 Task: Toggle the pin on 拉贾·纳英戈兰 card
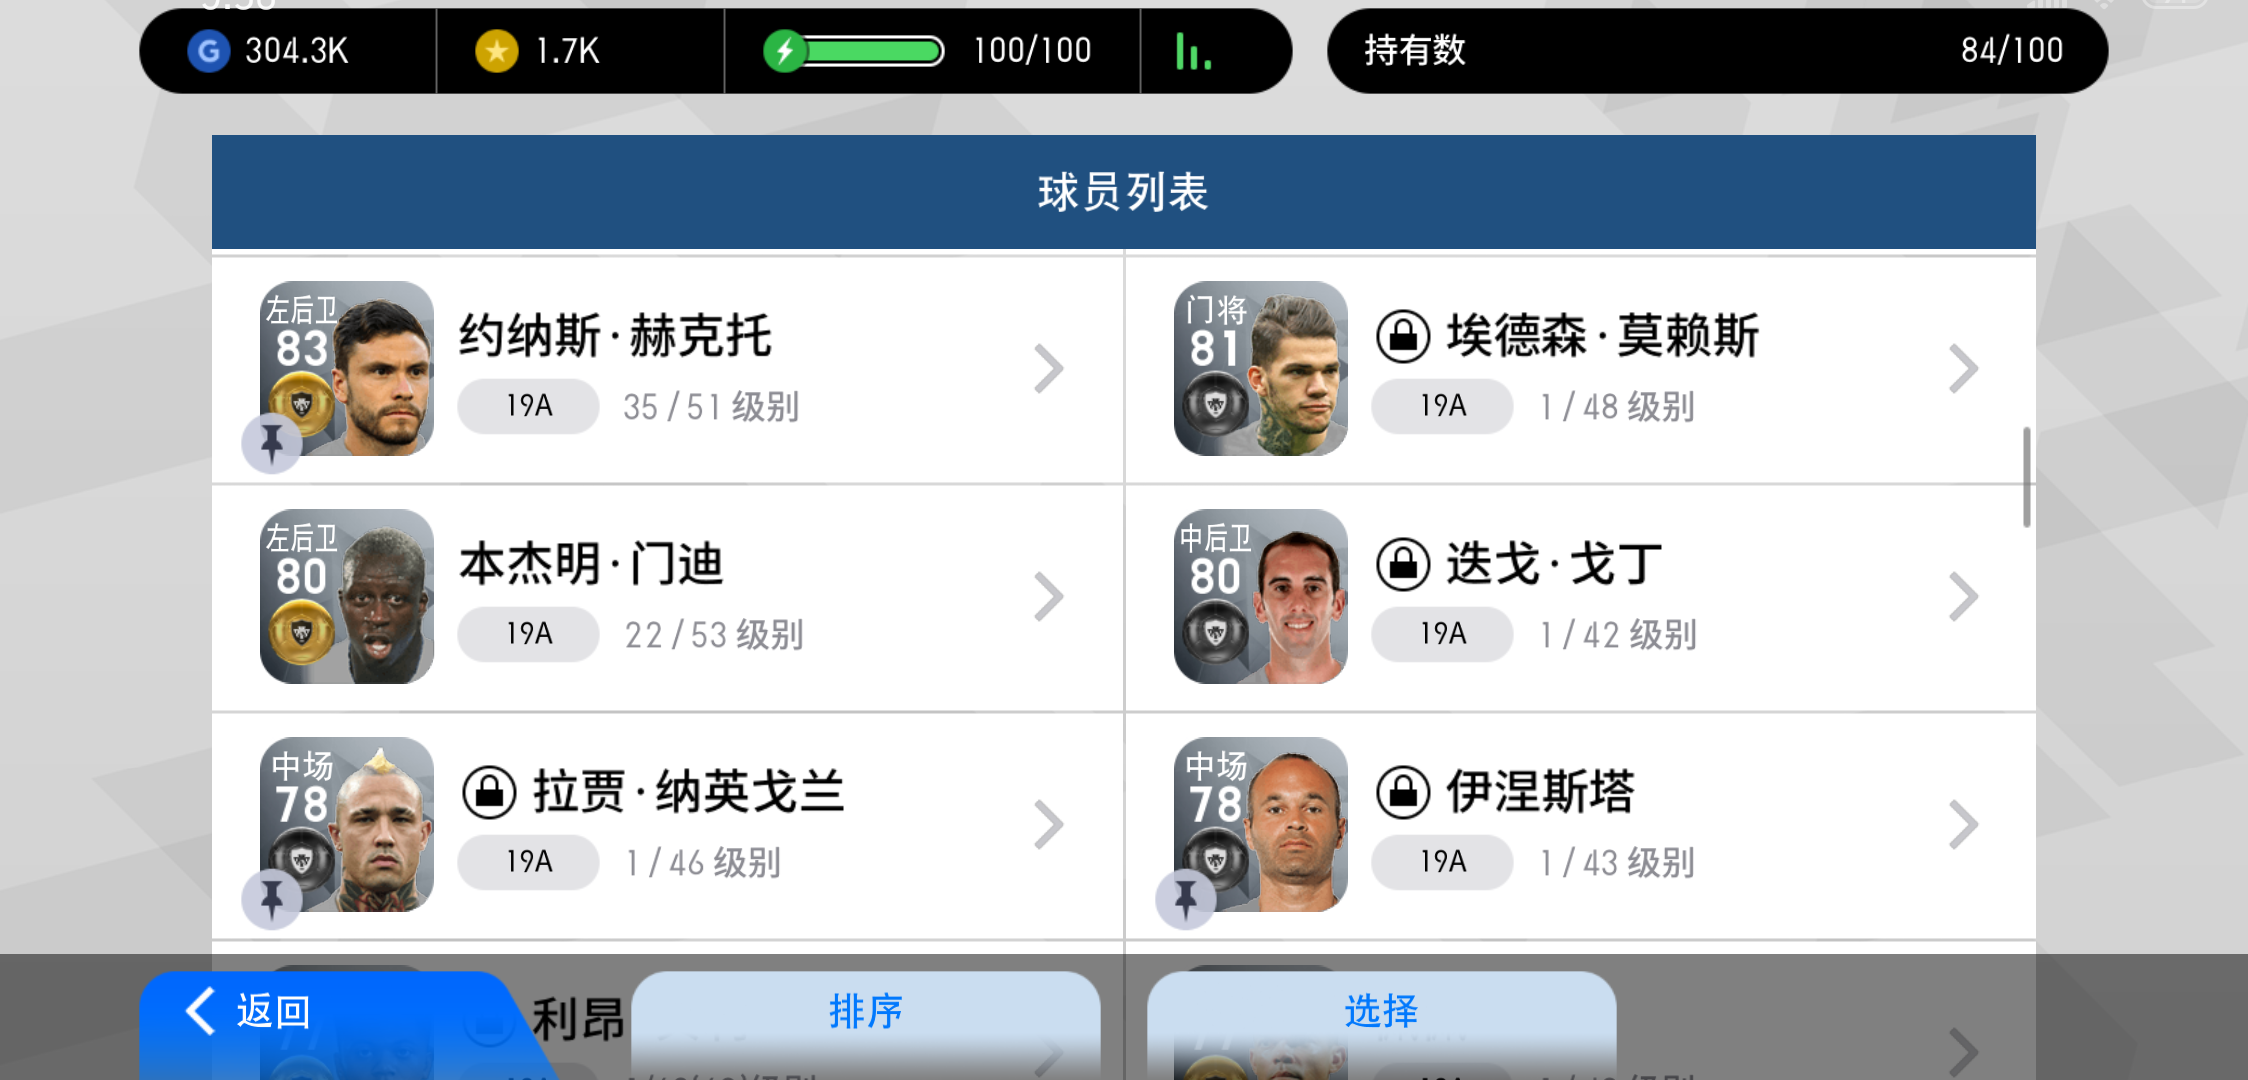click(x=272, y=899)
